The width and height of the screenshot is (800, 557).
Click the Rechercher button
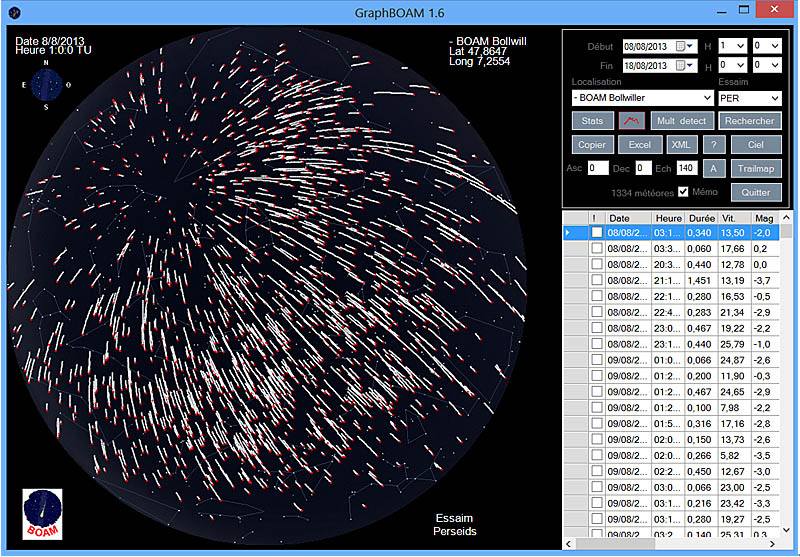click(x=749, y=121)
